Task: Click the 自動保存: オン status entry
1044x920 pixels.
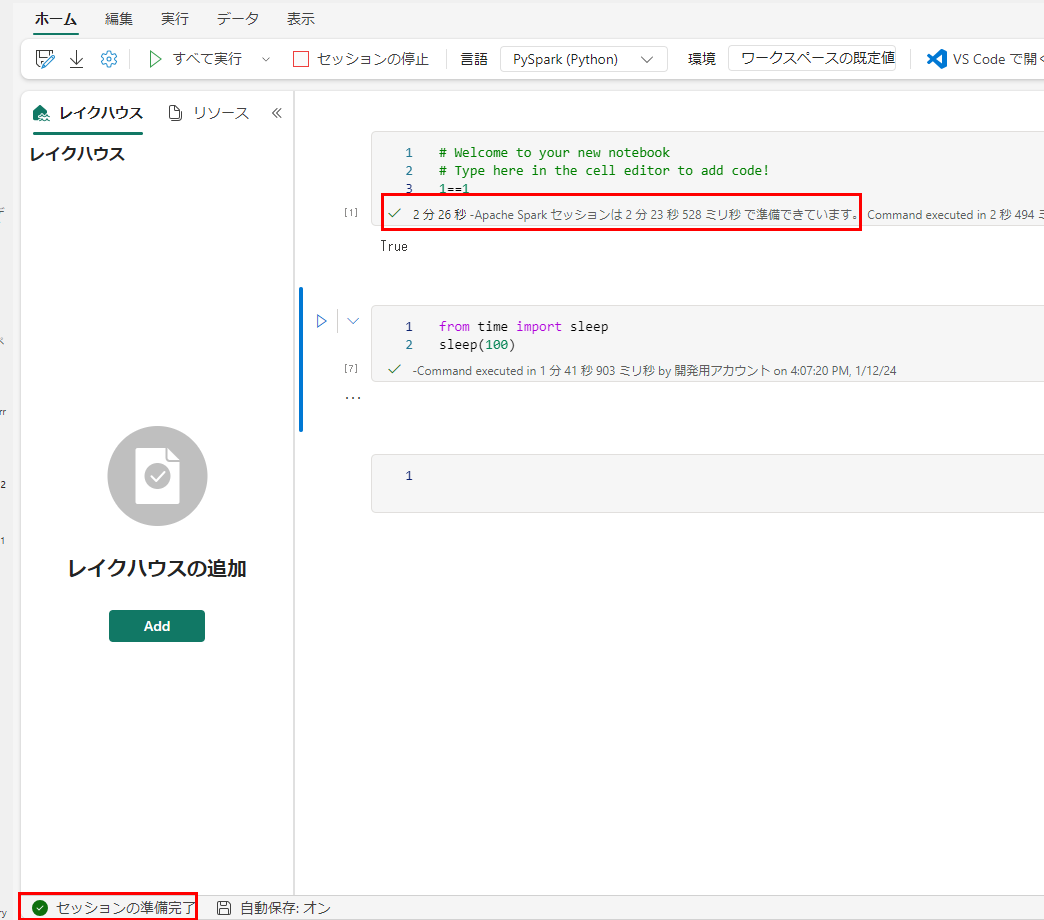Action: [274, 907]
